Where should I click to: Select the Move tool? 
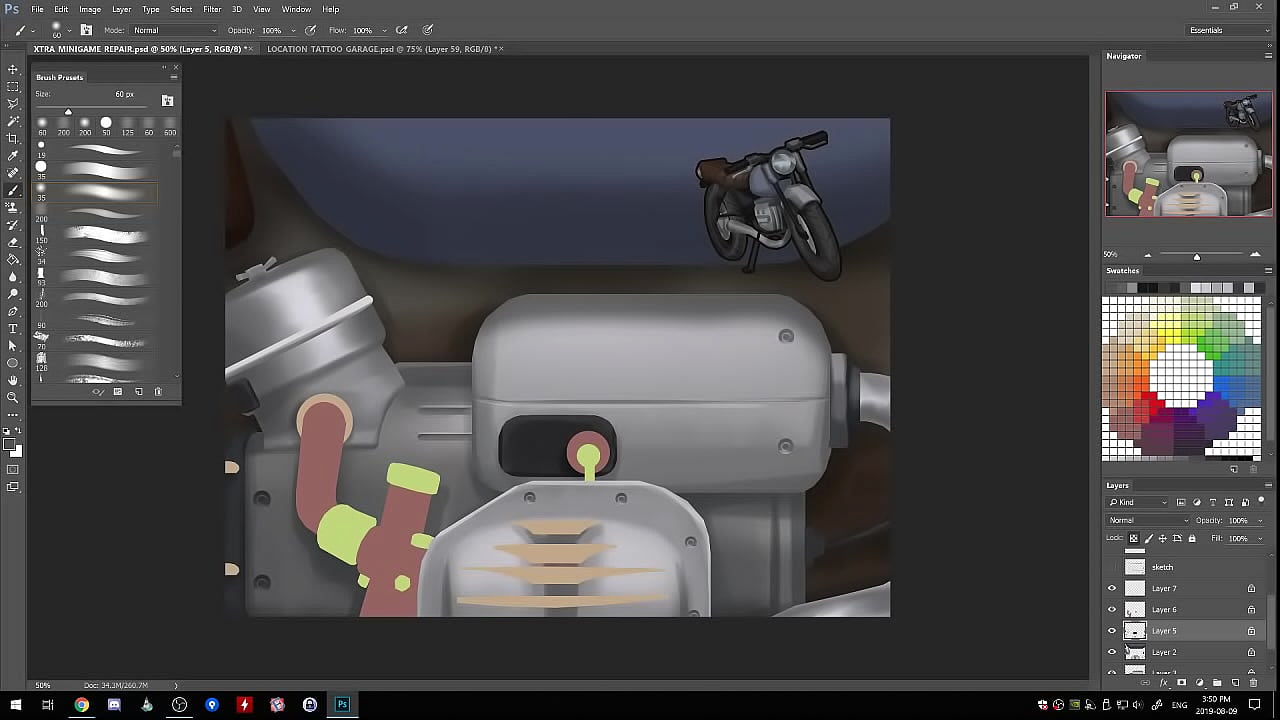(x=13, y=69)
